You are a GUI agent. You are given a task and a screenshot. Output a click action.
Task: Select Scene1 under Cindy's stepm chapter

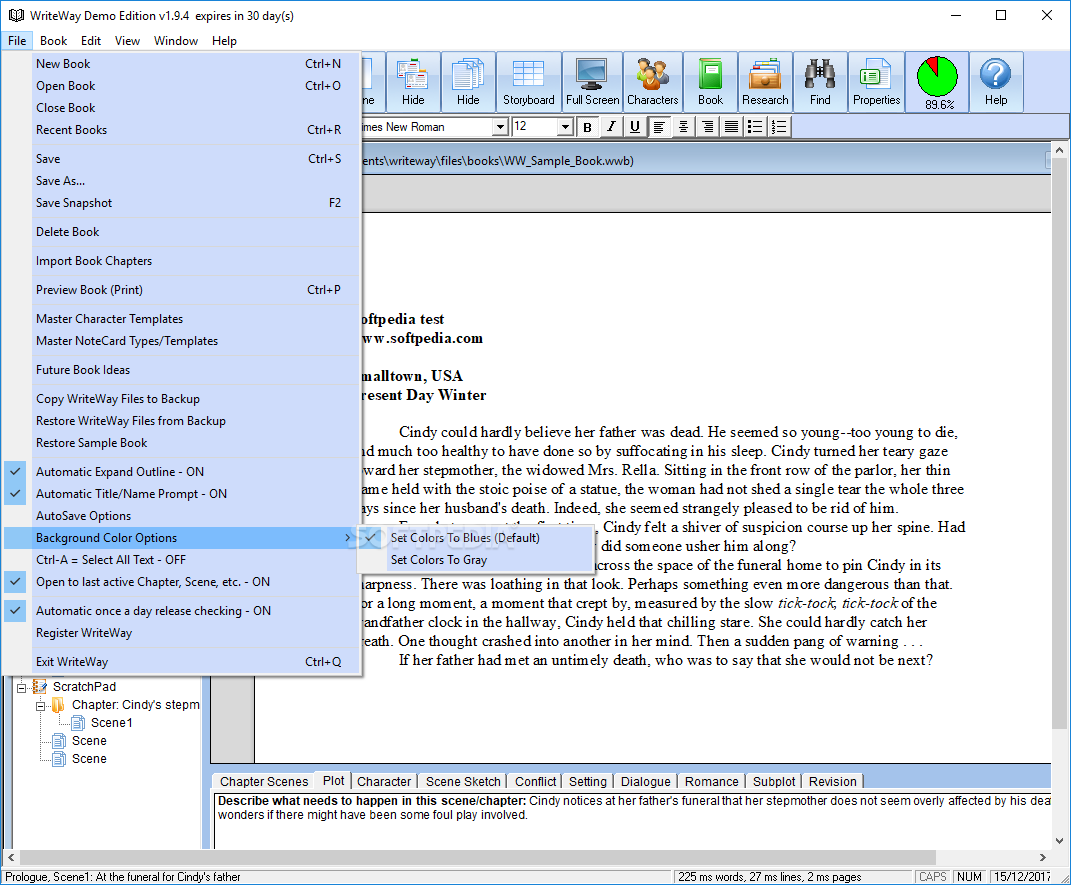tap(111, 722)
